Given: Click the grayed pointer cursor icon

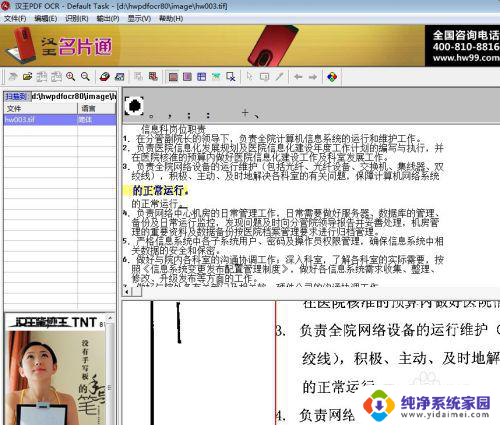Looking at the screenshot, I should pyautogui.click(x=249, y=77).
